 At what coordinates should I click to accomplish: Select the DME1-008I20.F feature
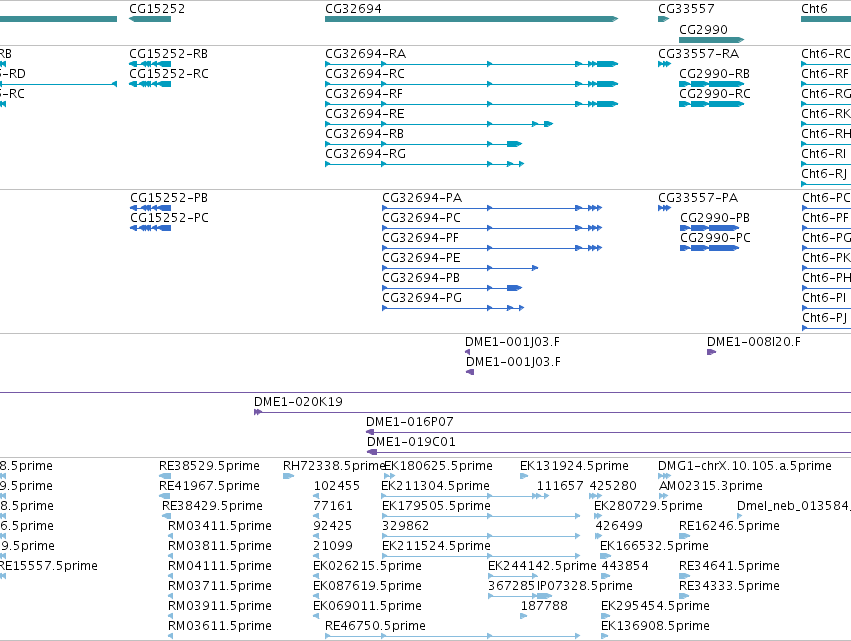point(753,342)
